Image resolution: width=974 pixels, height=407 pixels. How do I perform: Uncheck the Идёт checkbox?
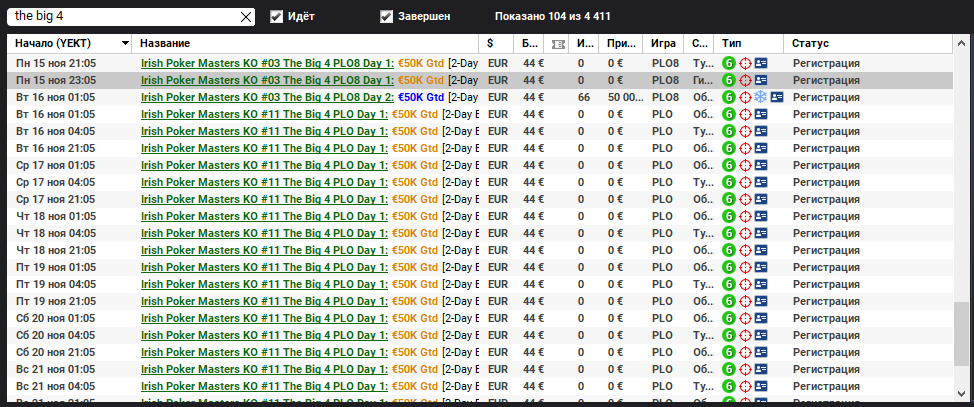[276, 17]
